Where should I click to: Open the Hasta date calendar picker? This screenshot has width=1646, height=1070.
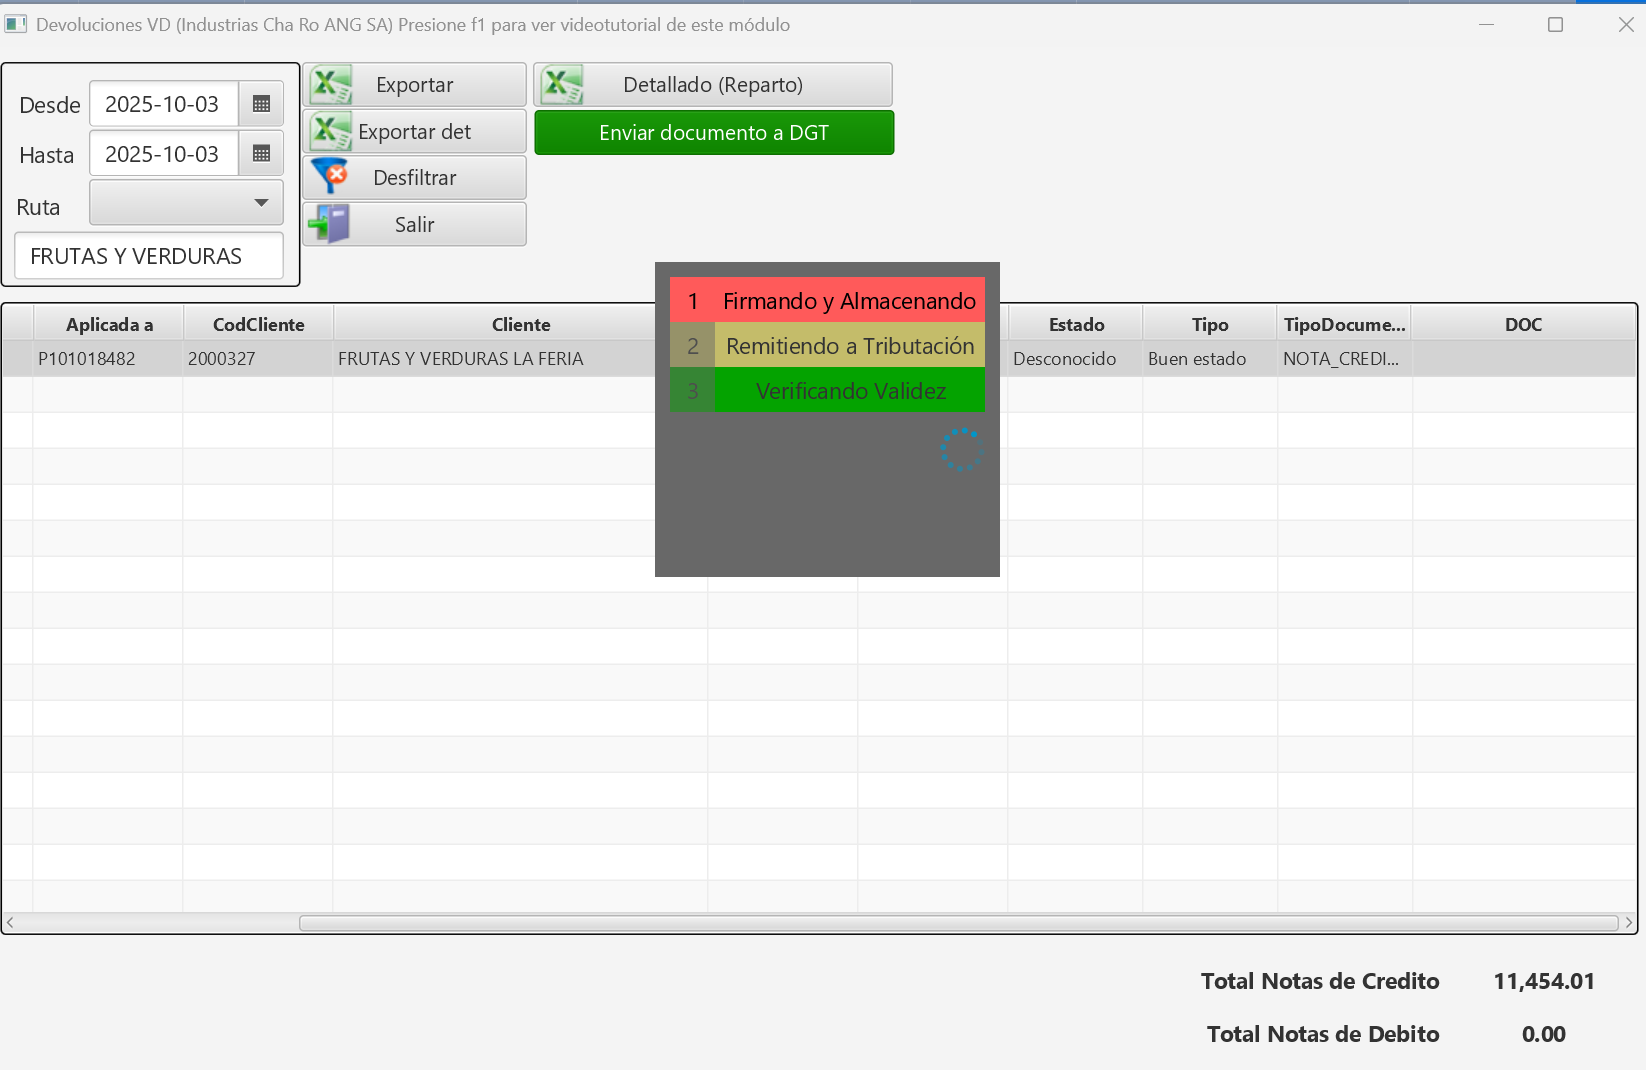point(261,154)
